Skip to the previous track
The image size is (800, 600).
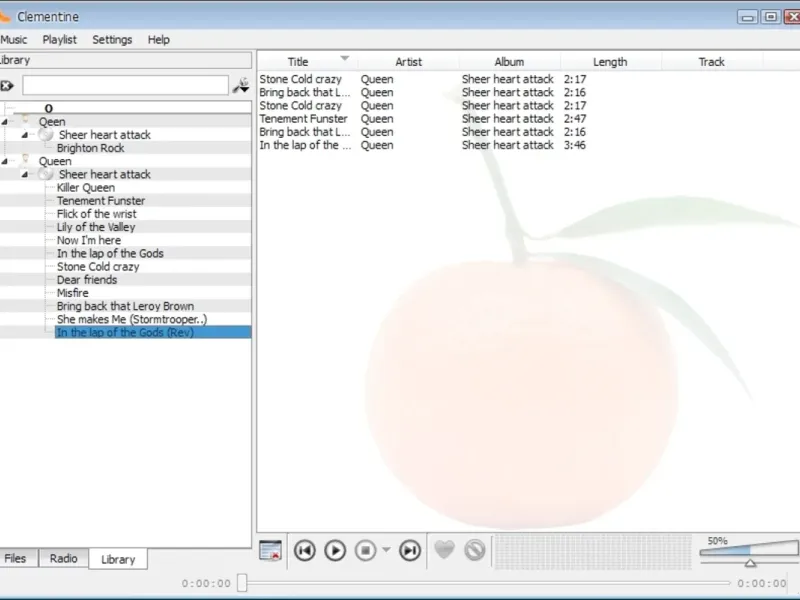[x=305, y=551]
